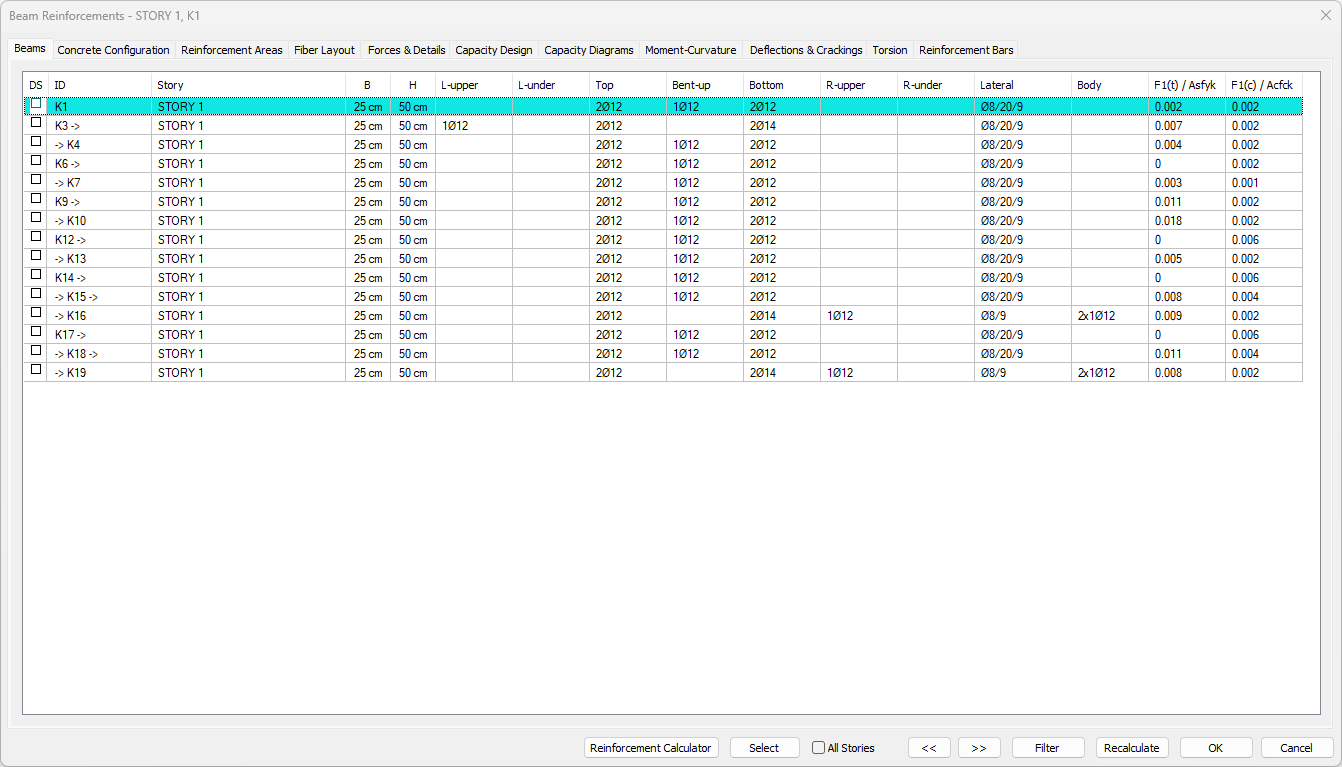1342x767 pixels.
Task: Switch to the Concrete Configuration tab
Action: [x=113, y=50]
